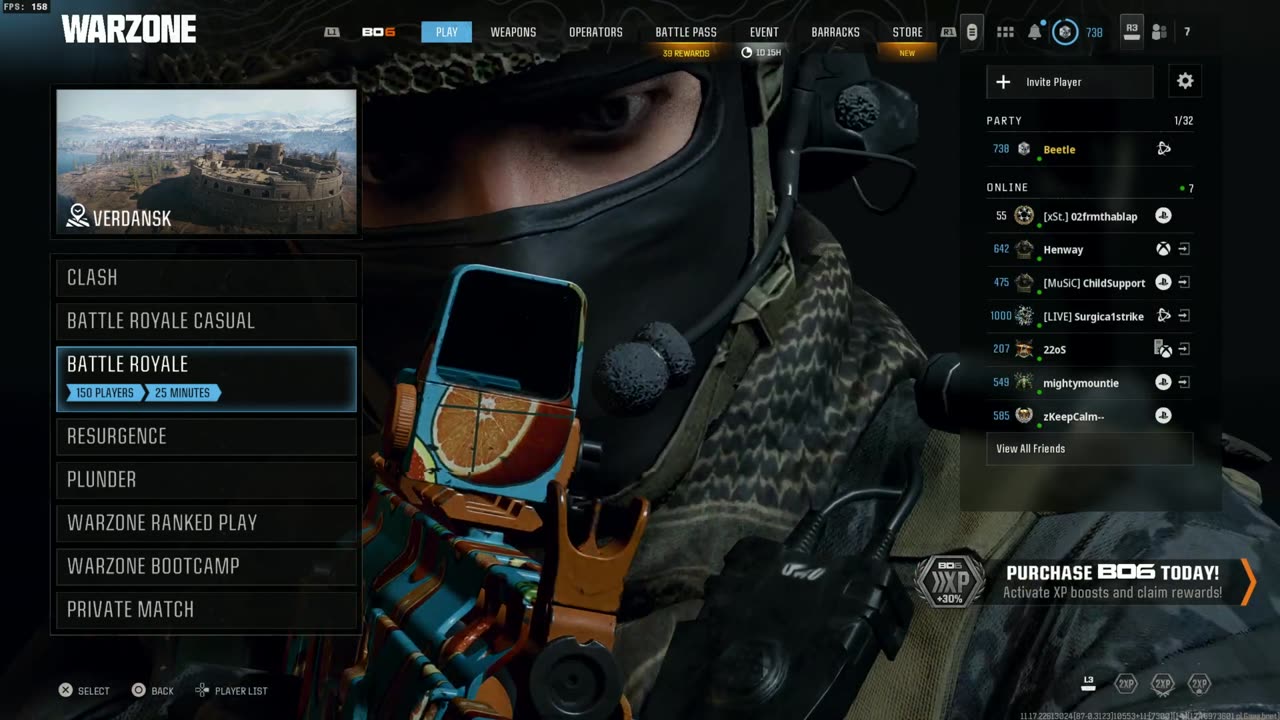Click the first 2XP token icon
1280x720 pixels.
[1126, 684]
